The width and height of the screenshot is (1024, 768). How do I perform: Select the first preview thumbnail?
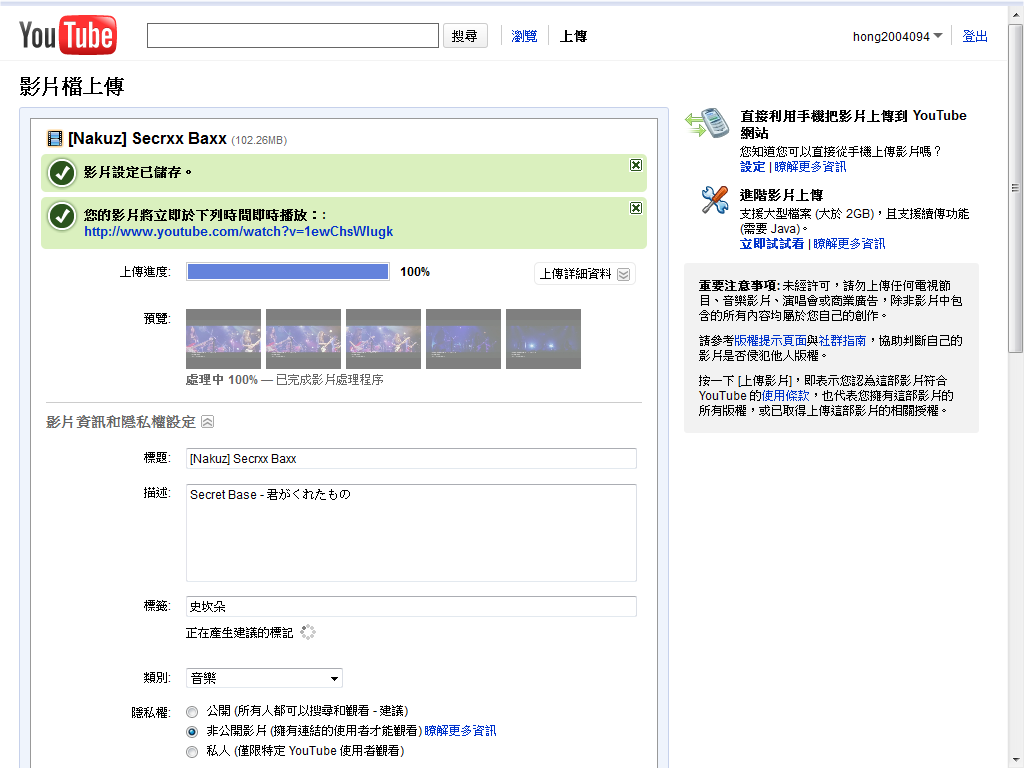(223, 339)
